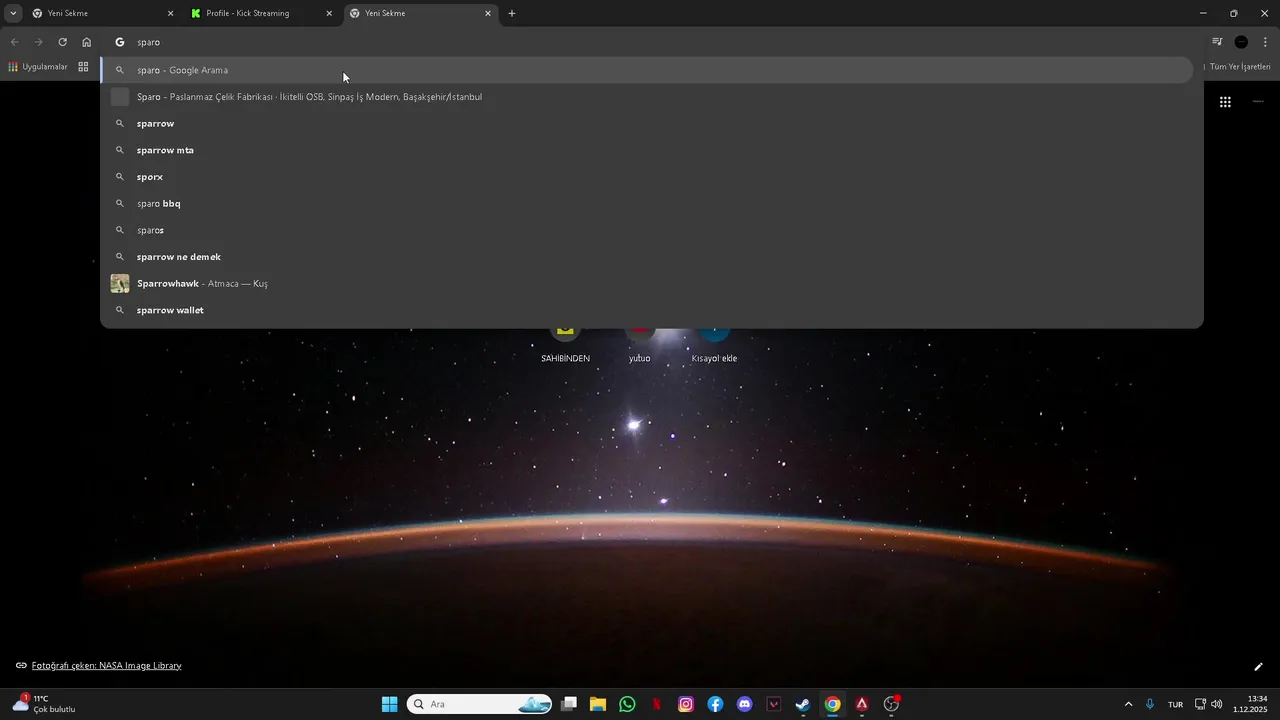
Task: Open the tab search dropdown arrow
Action: point(13,13)
